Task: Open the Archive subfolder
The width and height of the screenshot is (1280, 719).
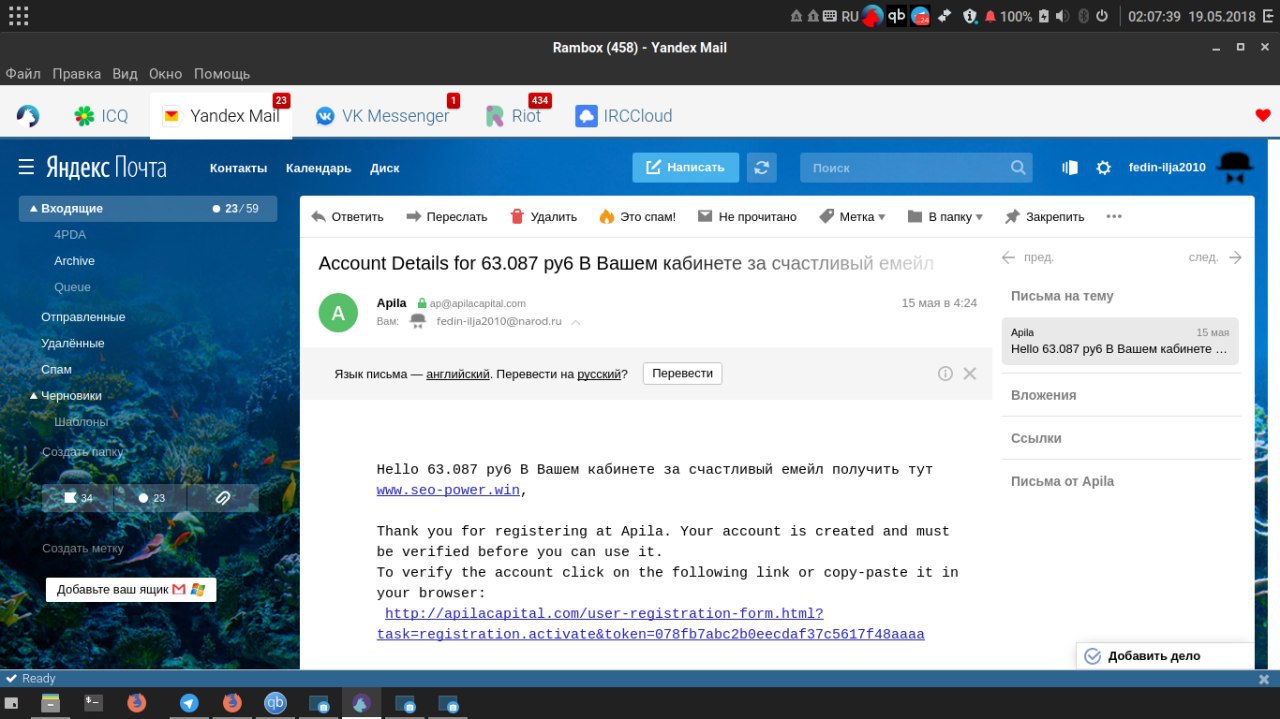Action: (x=75, y=261)
